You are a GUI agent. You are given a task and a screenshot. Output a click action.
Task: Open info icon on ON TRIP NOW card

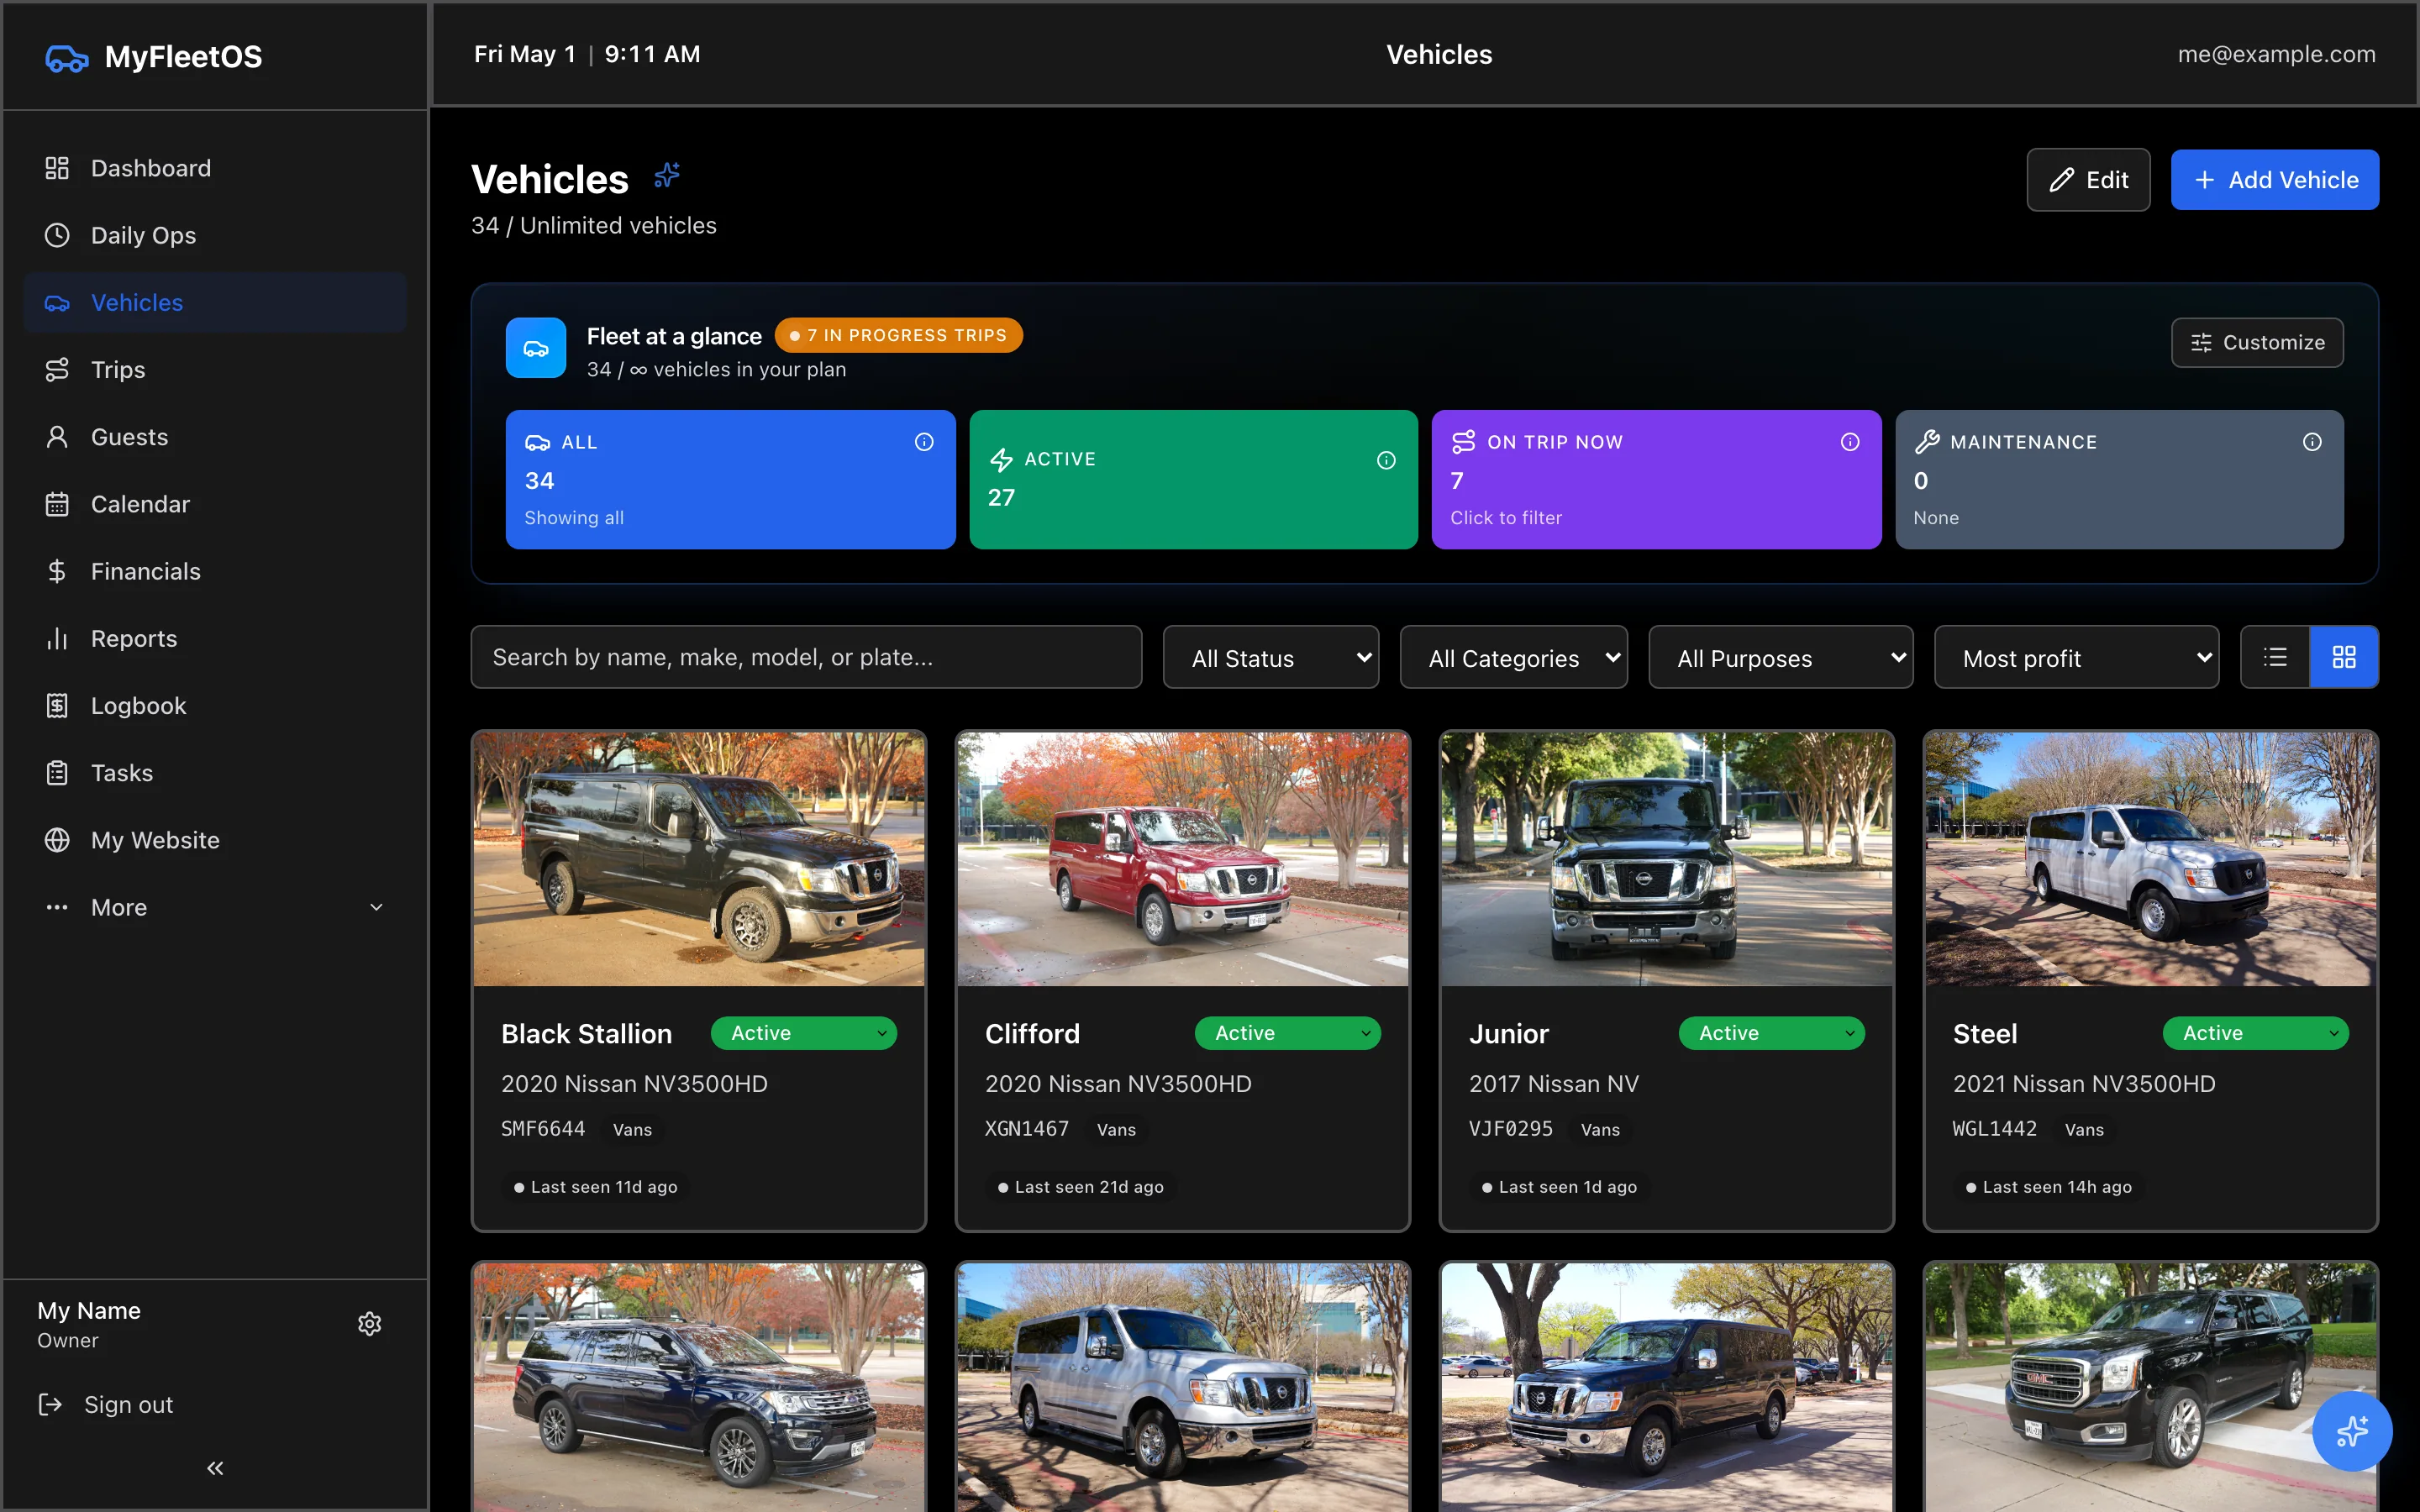tap(1850, 442)
